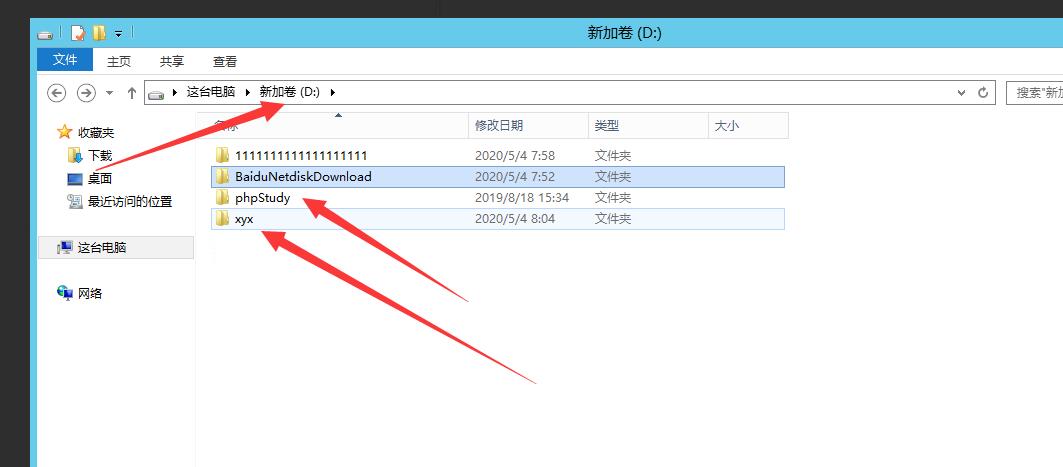This screenshot has height=467, width=1063.
Task: Refresh the address bar location
Action: coord(983,92)
